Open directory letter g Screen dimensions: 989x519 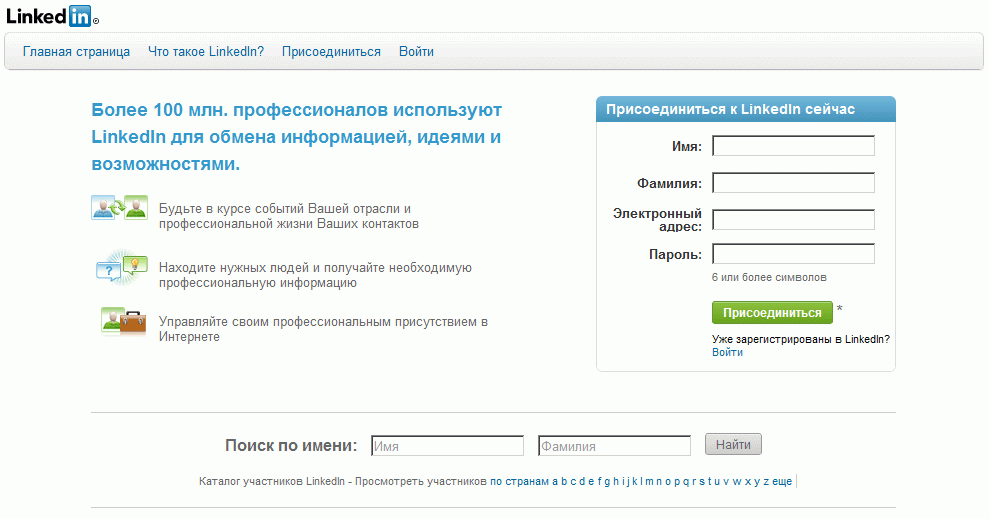pos(607,482)
